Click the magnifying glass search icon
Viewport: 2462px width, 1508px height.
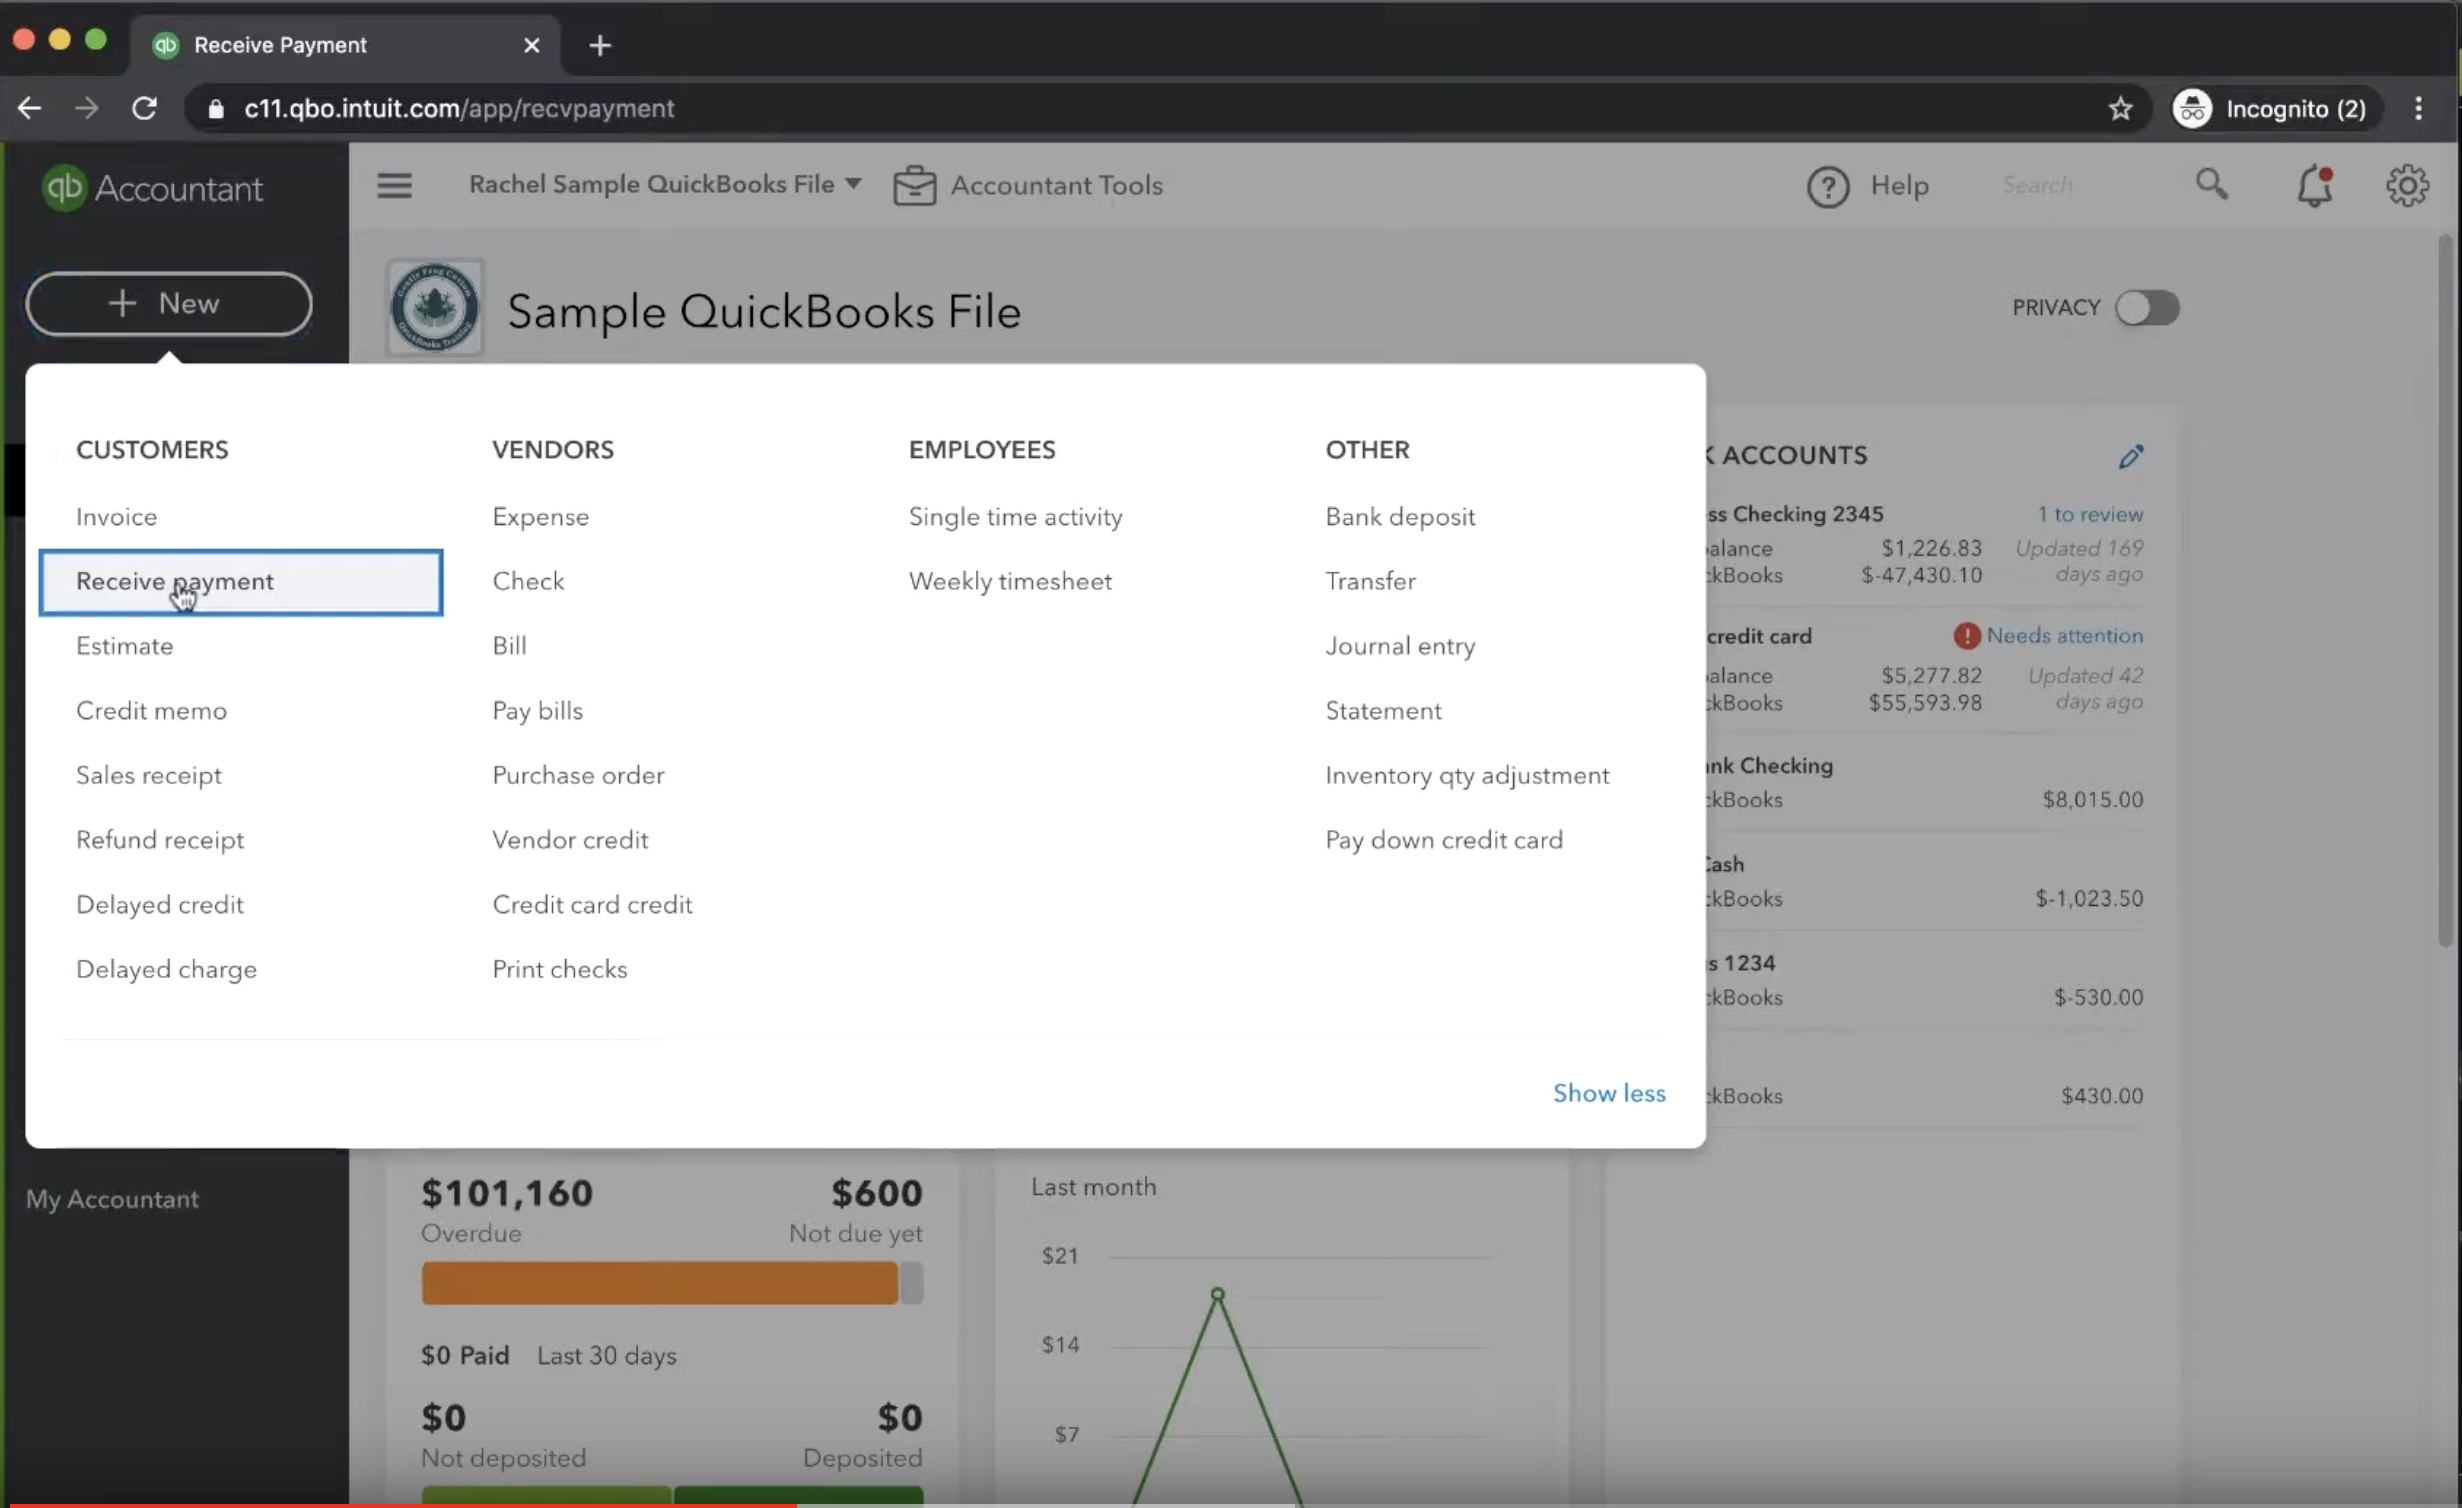coord(2212,184)
